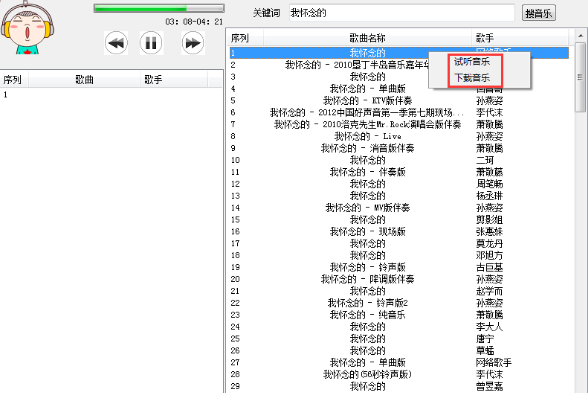Choose 下载音乐 from the context menu
Image resolution: width=588 pixels, height=393 pixels.
pos(472,78)
